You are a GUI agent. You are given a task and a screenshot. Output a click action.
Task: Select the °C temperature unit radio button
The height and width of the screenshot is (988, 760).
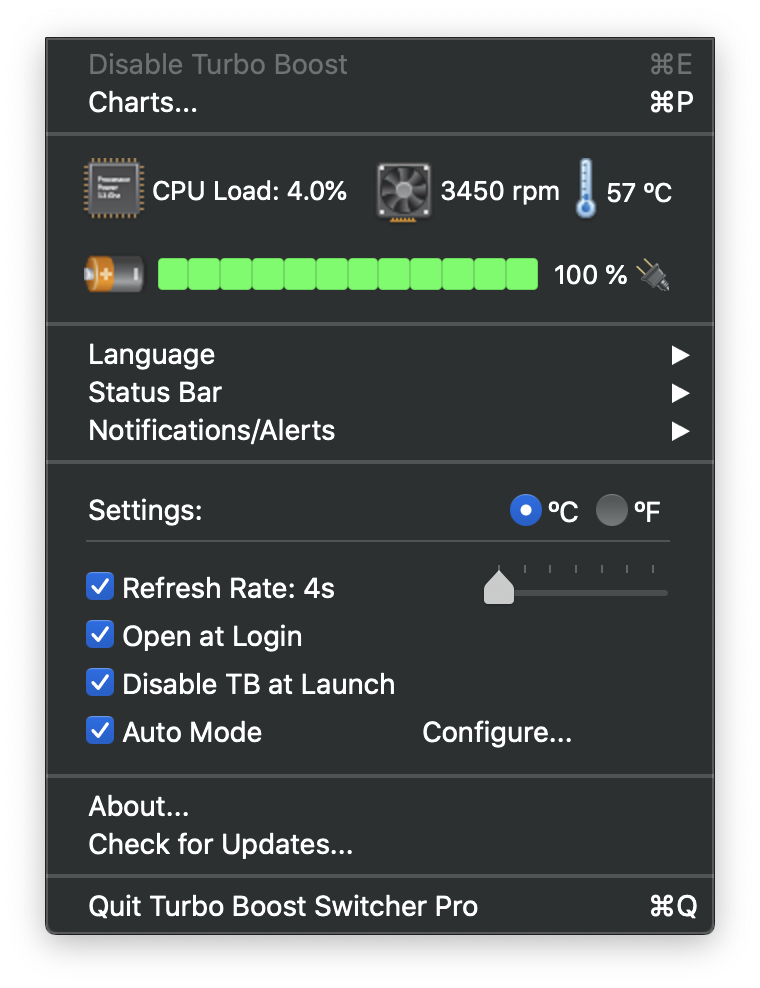click(526, 510)
